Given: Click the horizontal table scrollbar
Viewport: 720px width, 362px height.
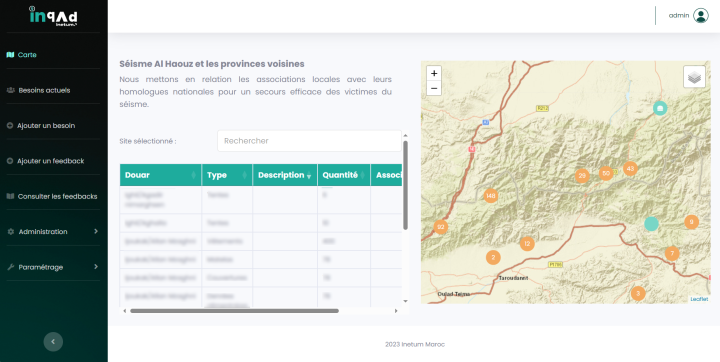Looking at the screenshot, I should click(234, 311).
